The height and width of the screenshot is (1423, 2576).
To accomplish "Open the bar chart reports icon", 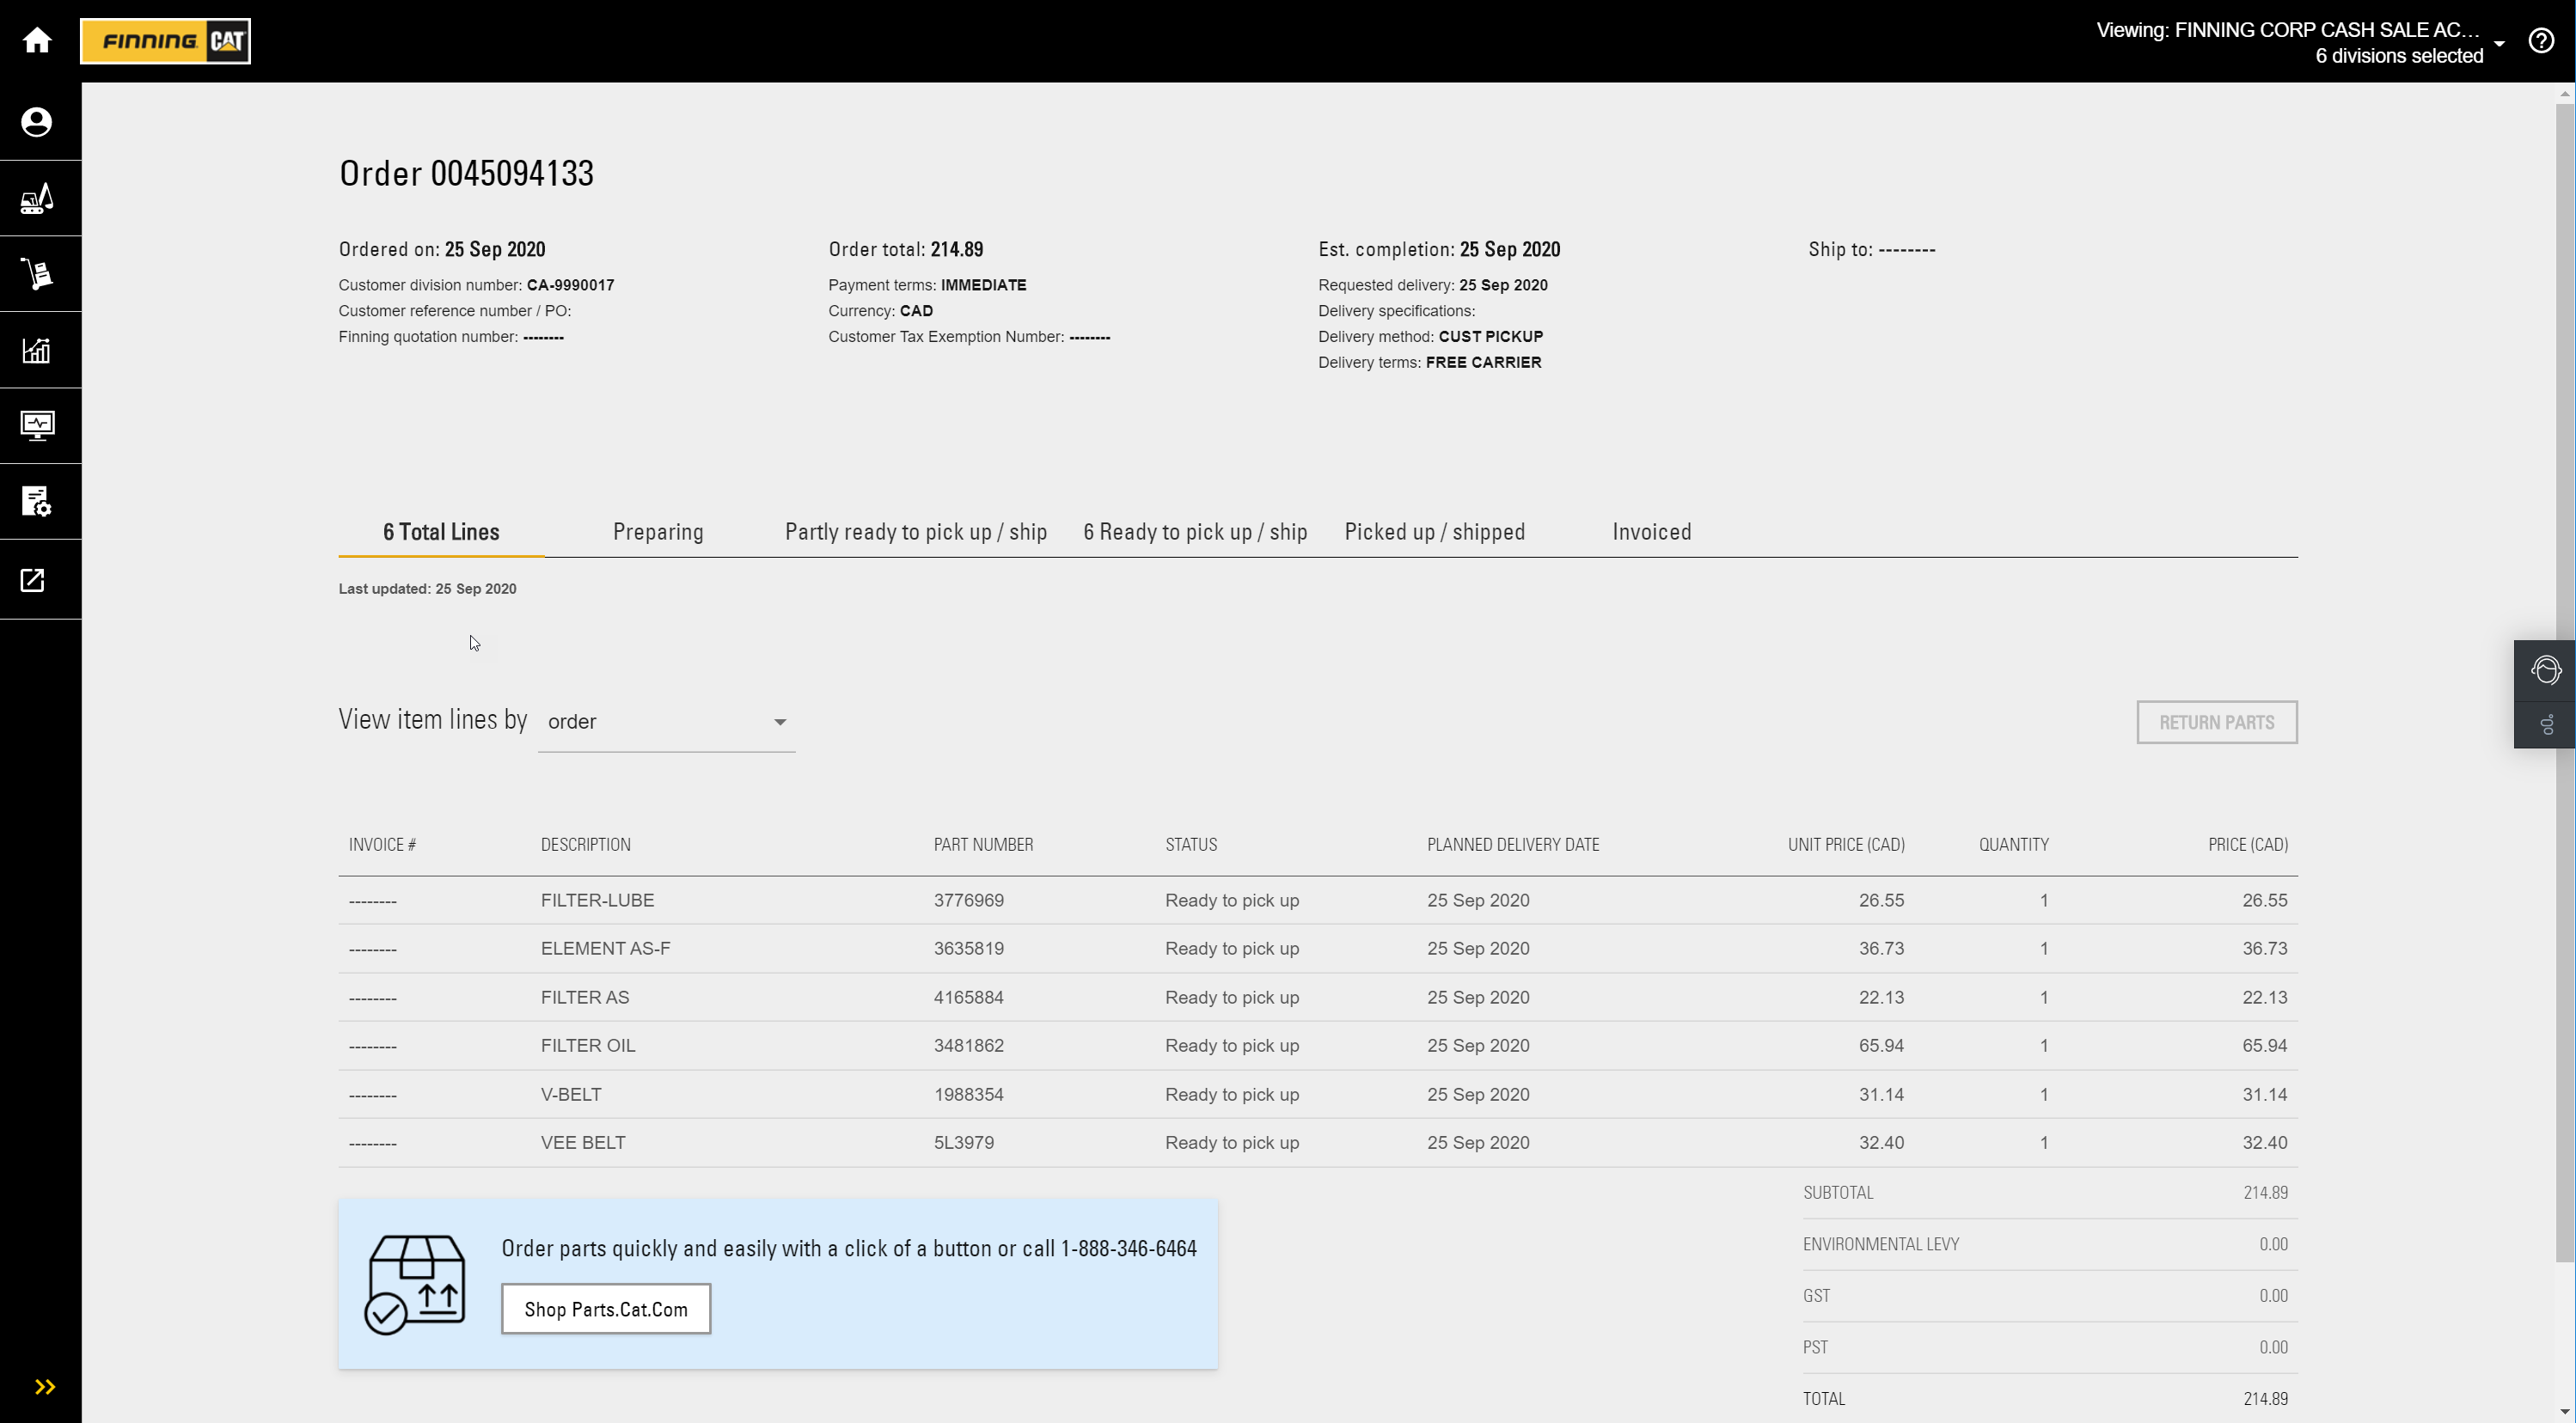I will click(37, 350).
